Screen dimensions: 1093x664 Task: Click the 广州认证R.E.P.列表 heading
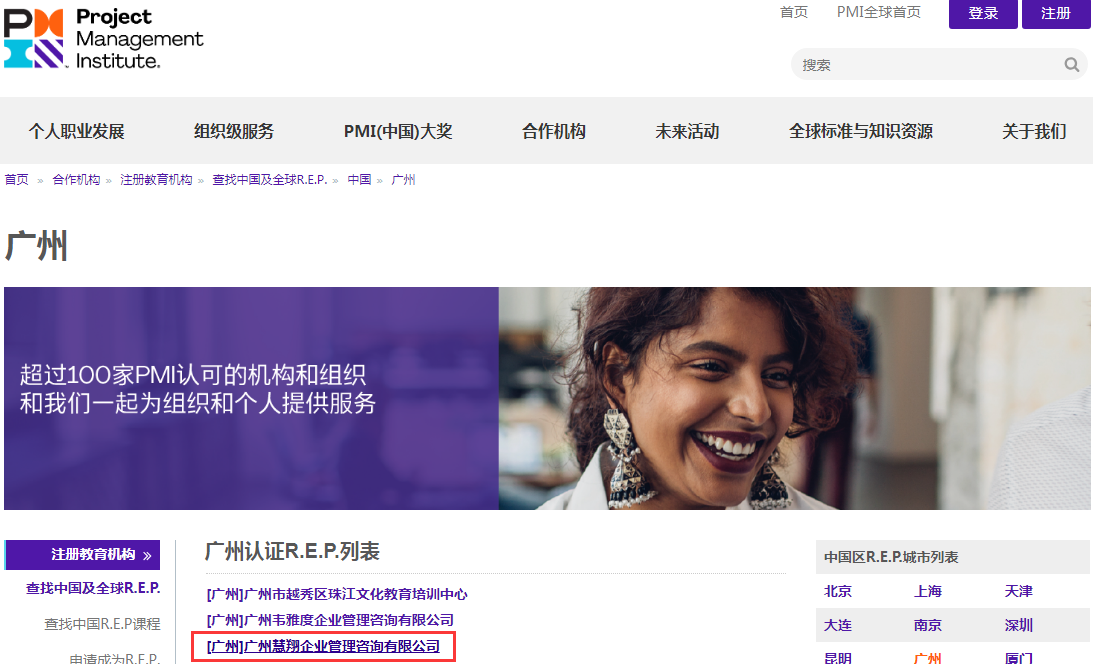click(x=292, y=551)
